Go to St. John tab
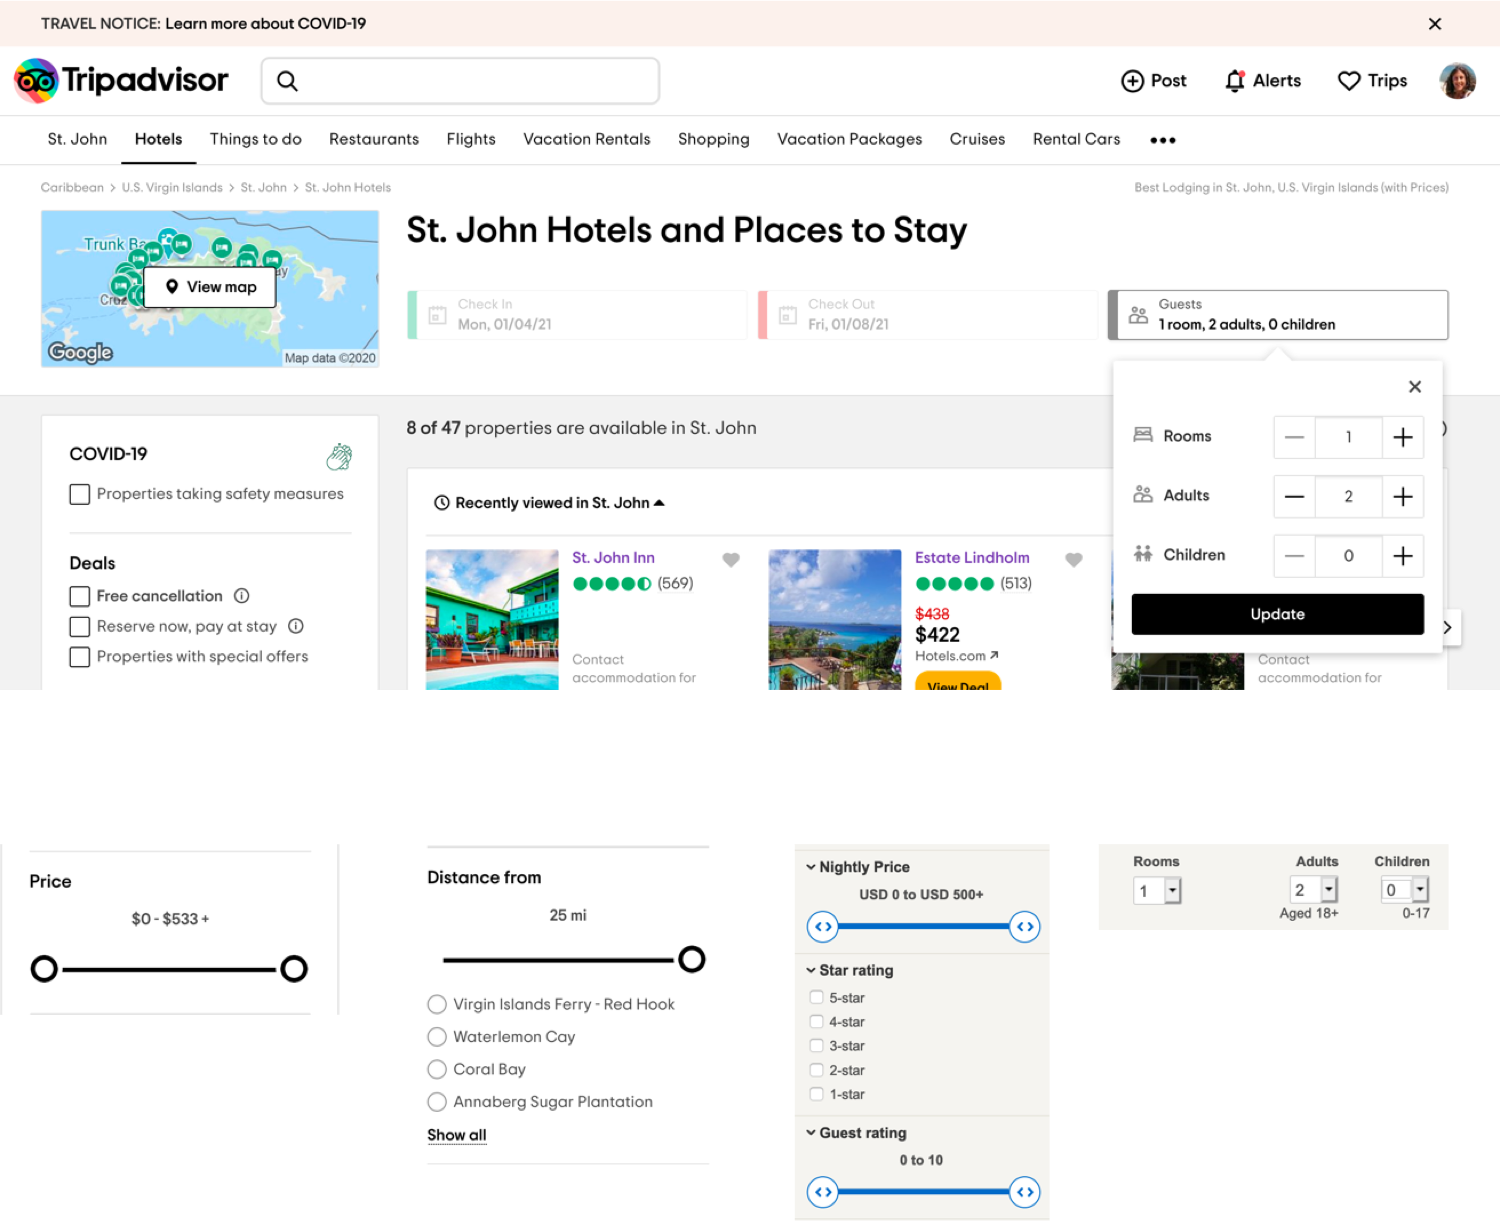The width and height of the screenshot is (1500, 1221). (x=77, y=139)
